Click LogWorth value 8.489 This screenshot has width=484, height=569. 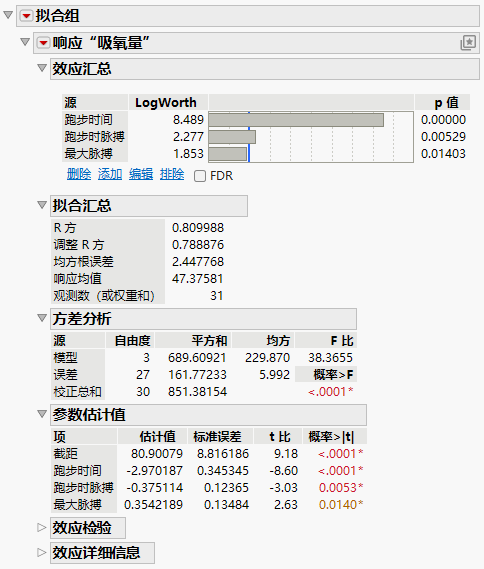tap(188, 120)
